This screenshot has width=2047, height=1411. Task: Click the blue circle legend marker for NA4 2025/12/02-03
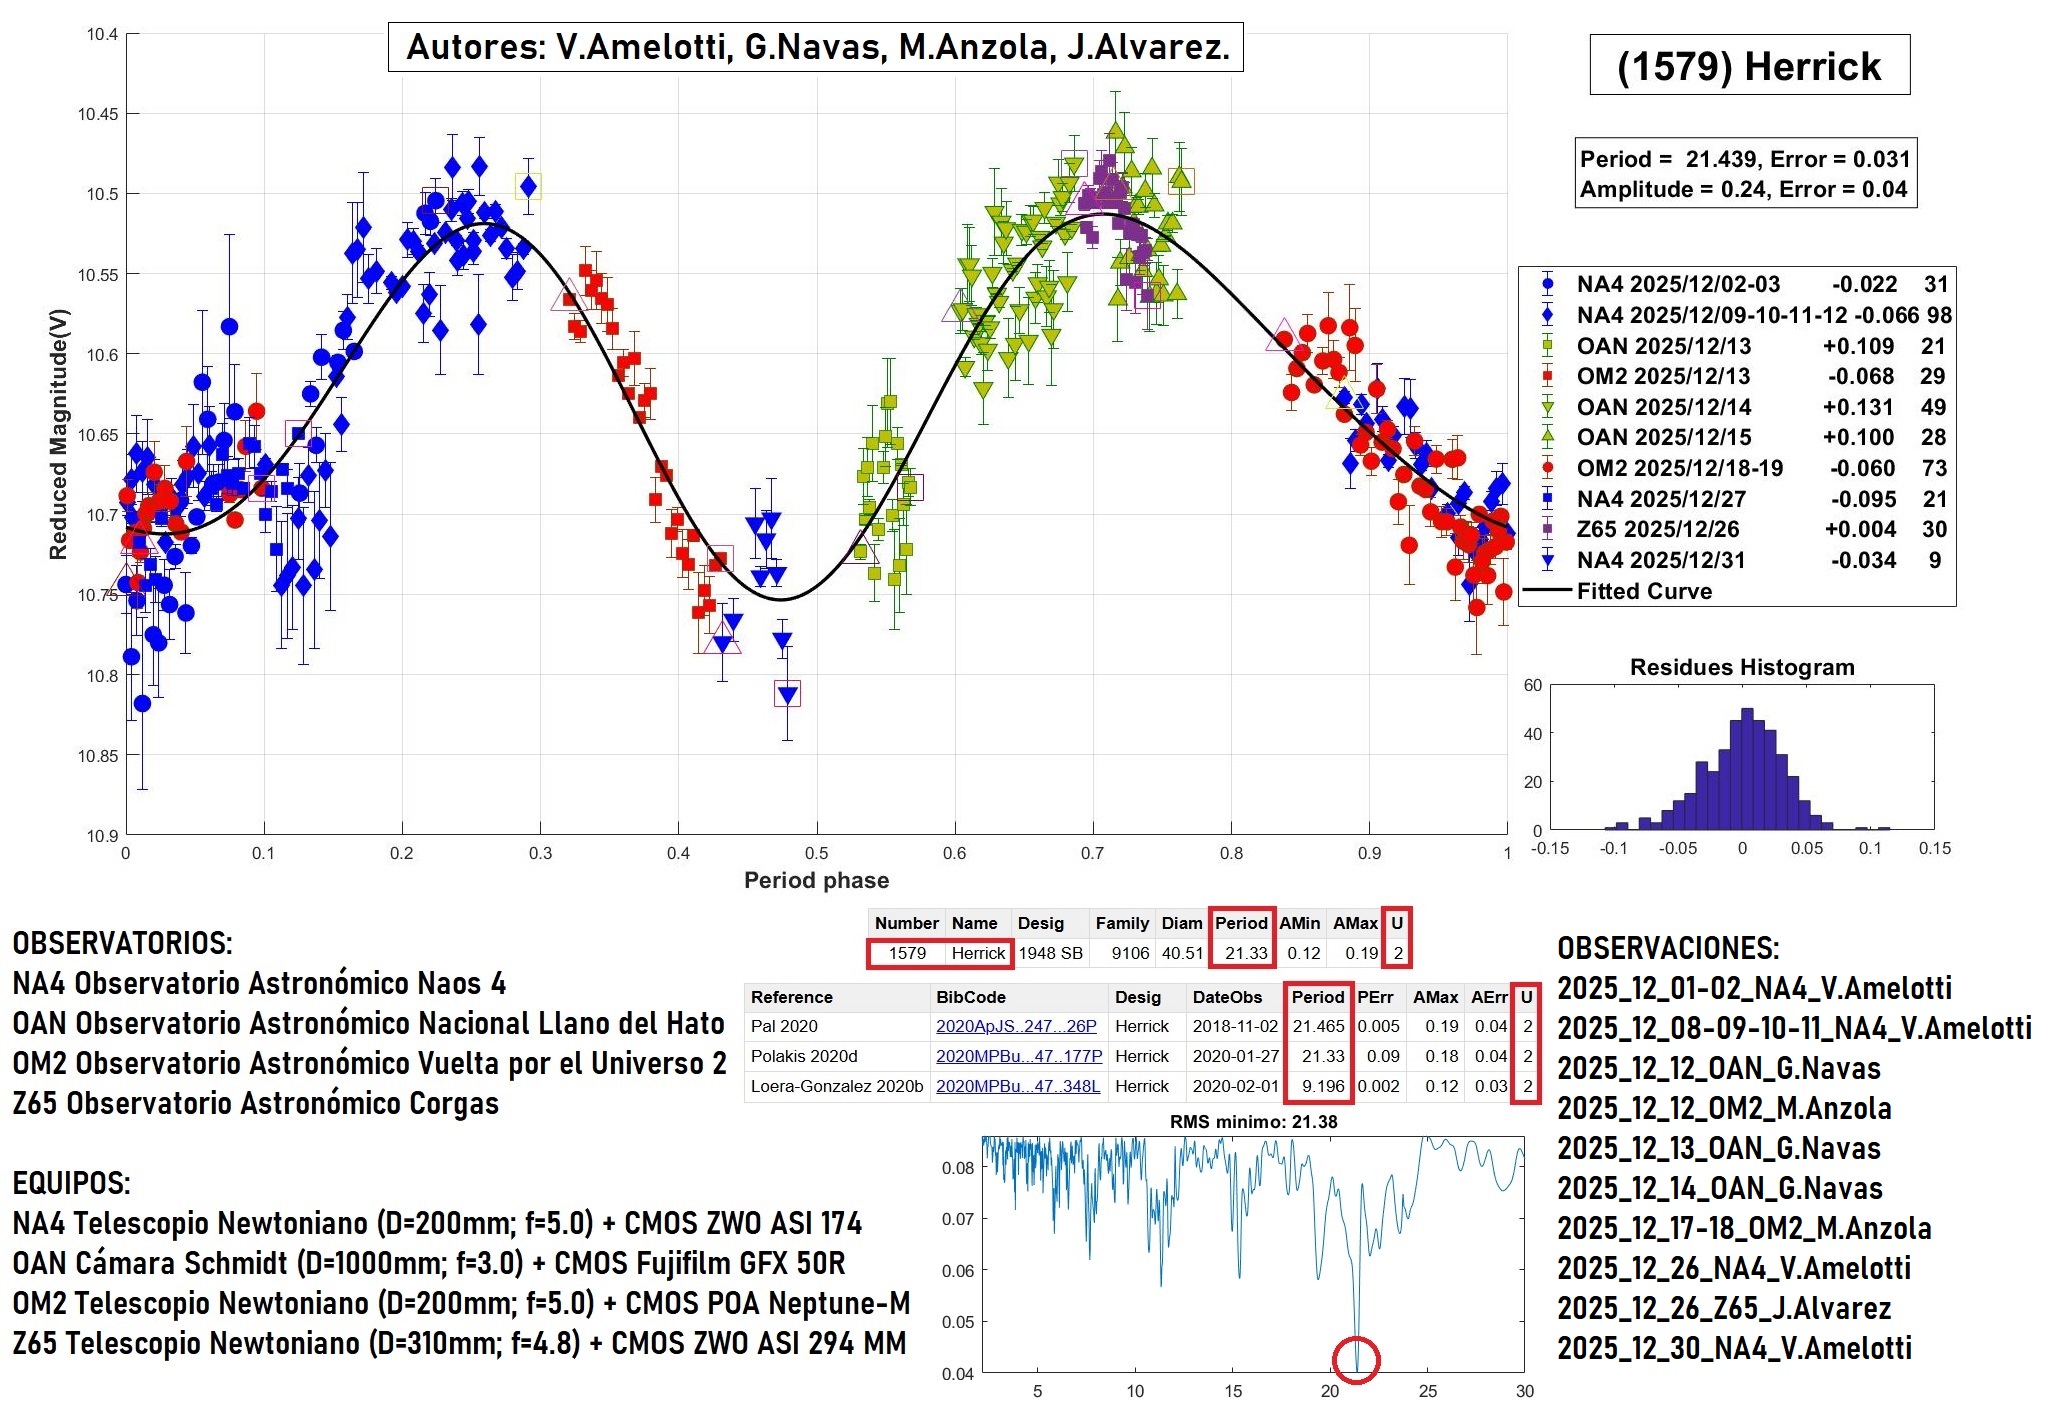tap(1547, 284)
